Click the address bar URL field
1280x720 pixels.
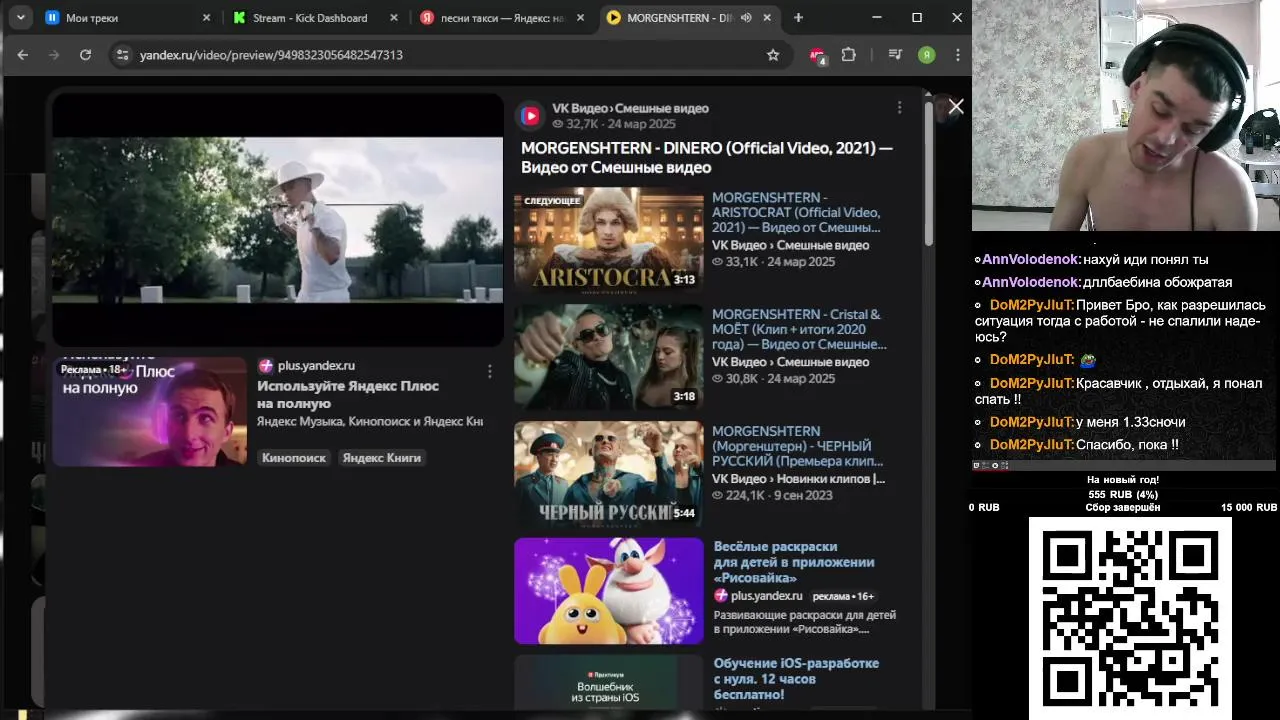[450, 55]
